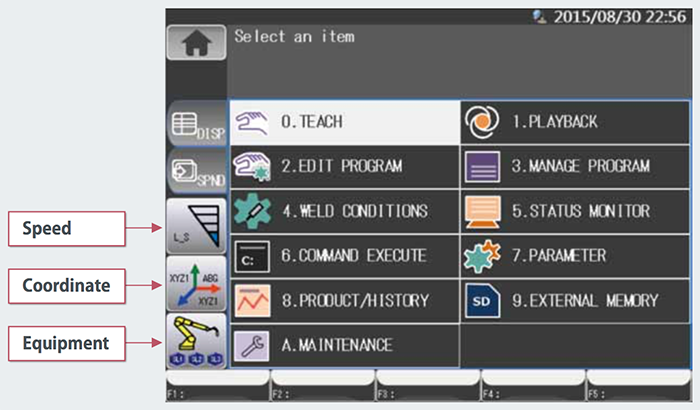Open 7.PARAMETER settings
The width and height of the screenshot is (700, 410).
click(575, 256)
